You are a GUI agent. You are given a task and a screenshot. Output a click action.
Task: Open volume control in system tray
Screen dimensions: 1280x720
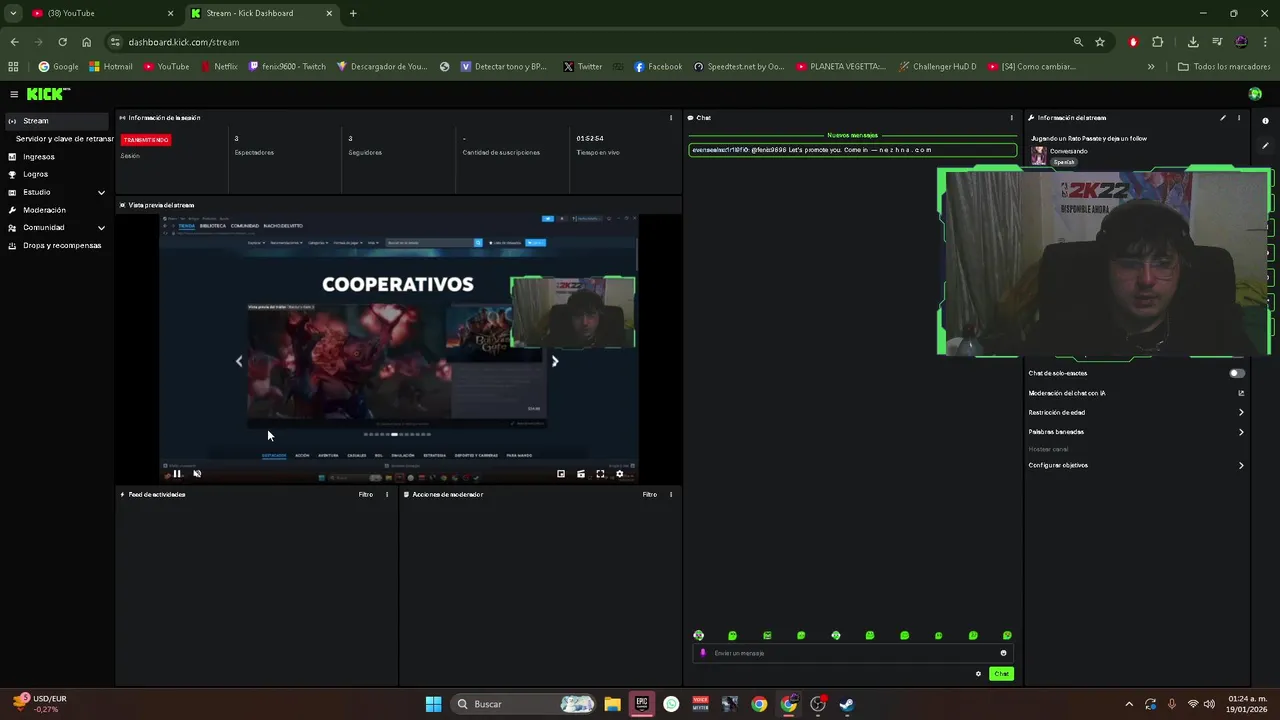(1209, 704)
